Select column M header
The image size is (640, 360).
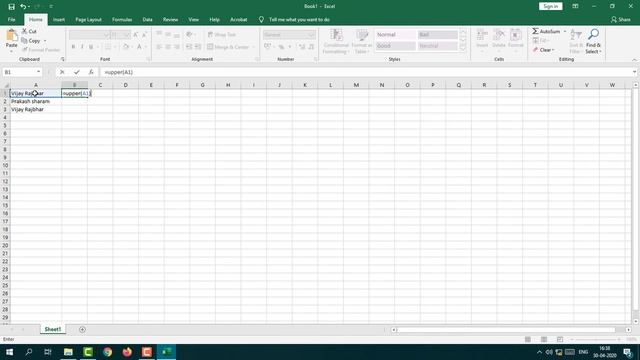click(x=356, y=85)
